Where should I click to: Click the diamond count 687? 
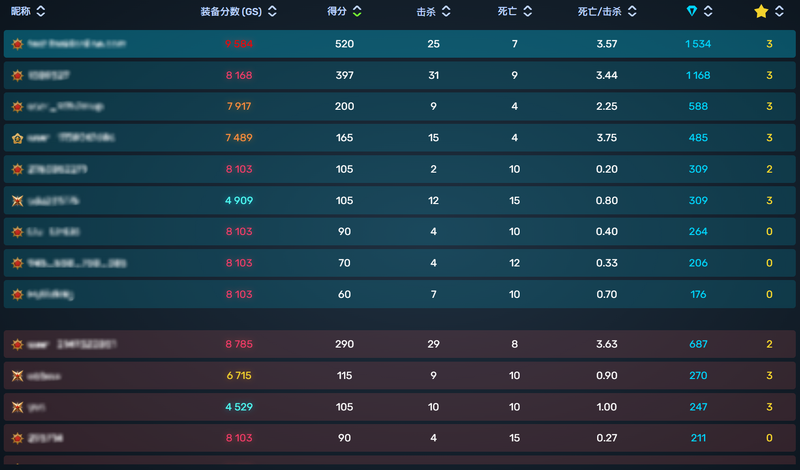pyautogui.click(x=698, y=344)
